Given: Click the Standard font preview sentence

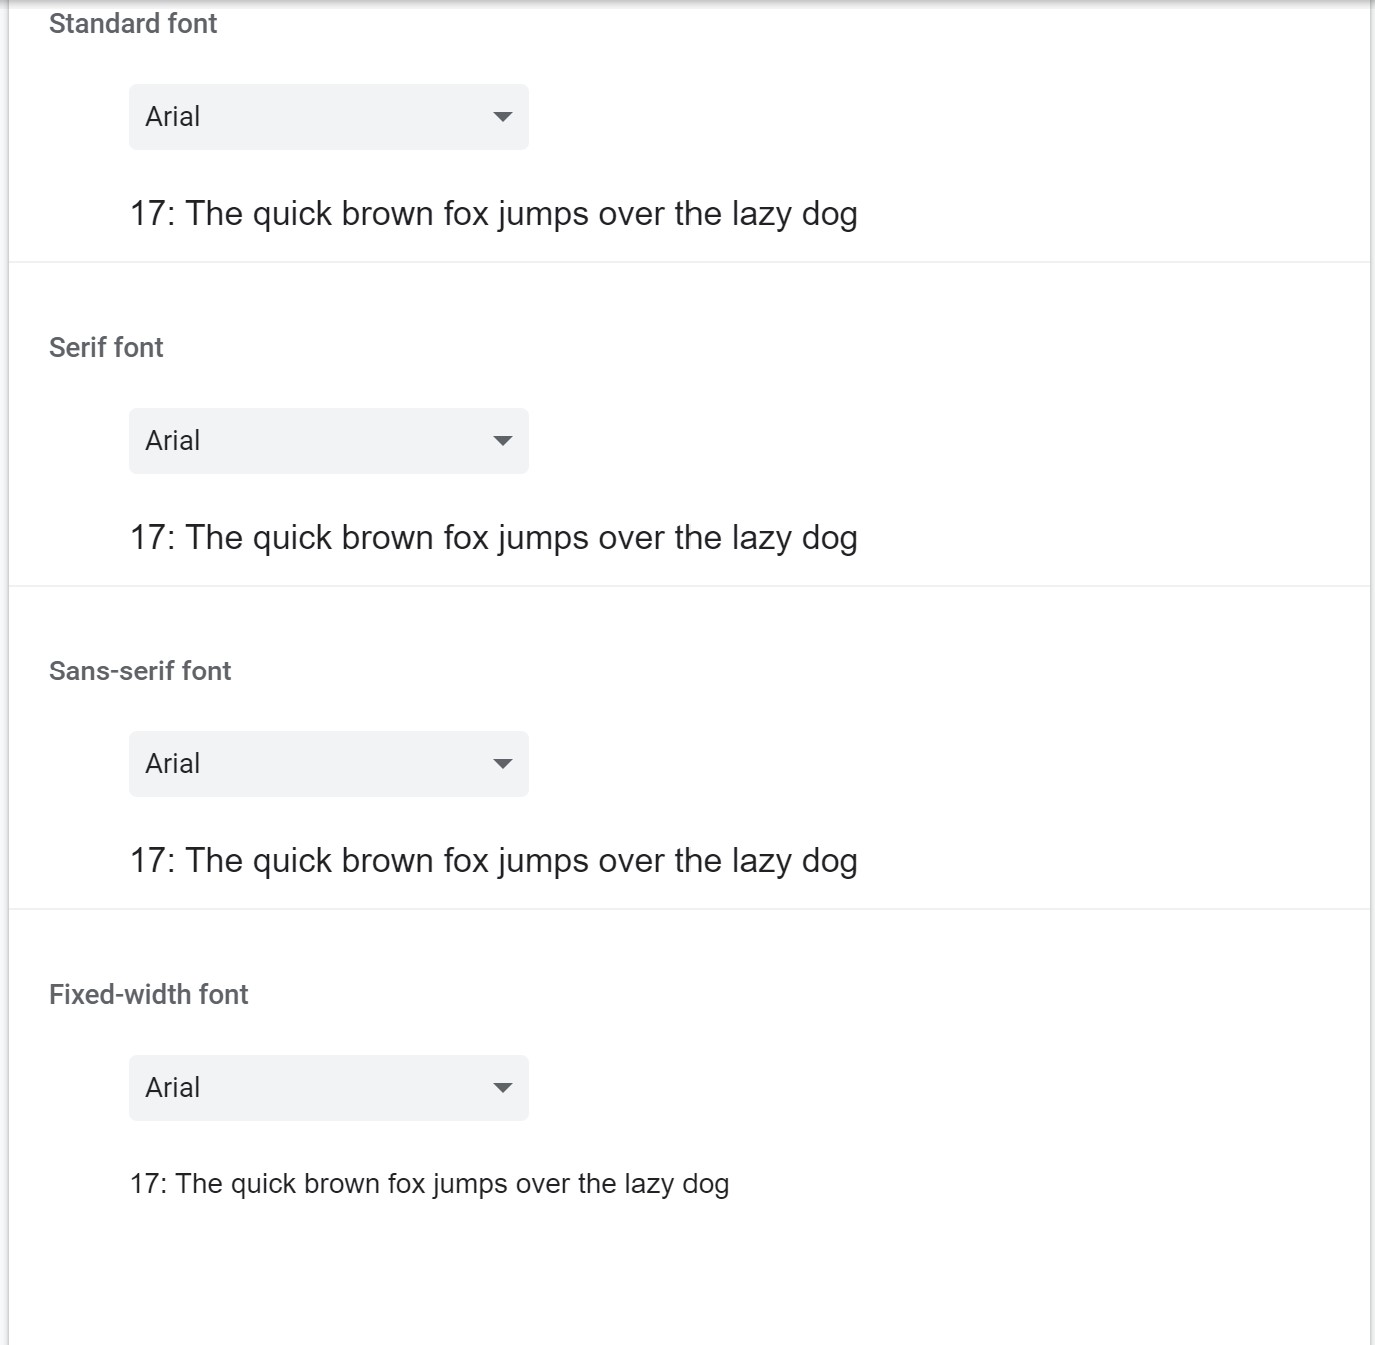Looking at the screenshot, I should 493,214.
